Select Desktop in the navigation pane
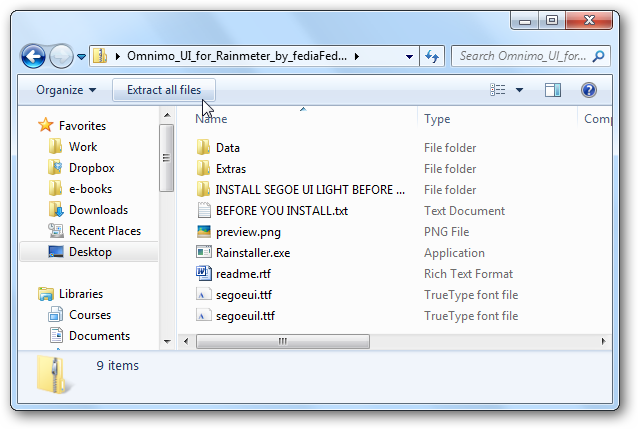This screenshot has width=638, height=429. click(89, 252)
